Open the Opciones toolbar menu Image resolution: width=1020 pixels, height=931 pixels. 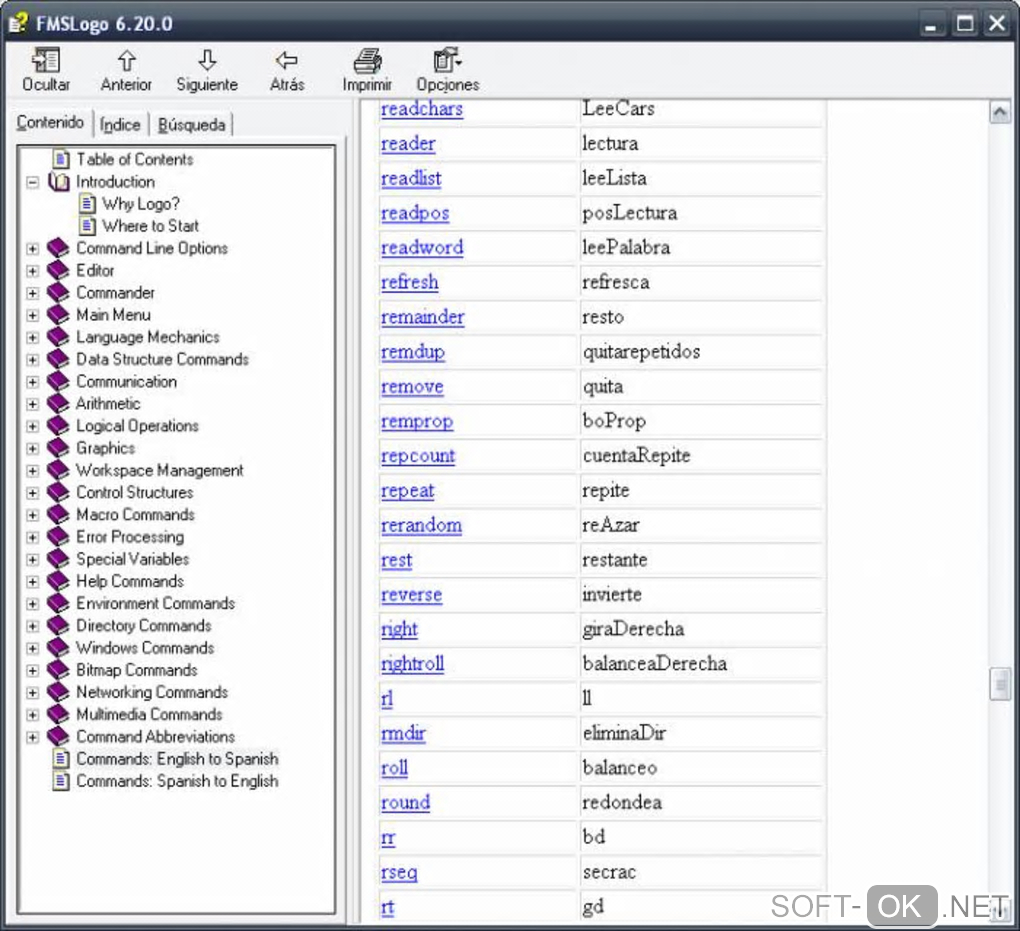pyautogui.click(x=448, y=69)
